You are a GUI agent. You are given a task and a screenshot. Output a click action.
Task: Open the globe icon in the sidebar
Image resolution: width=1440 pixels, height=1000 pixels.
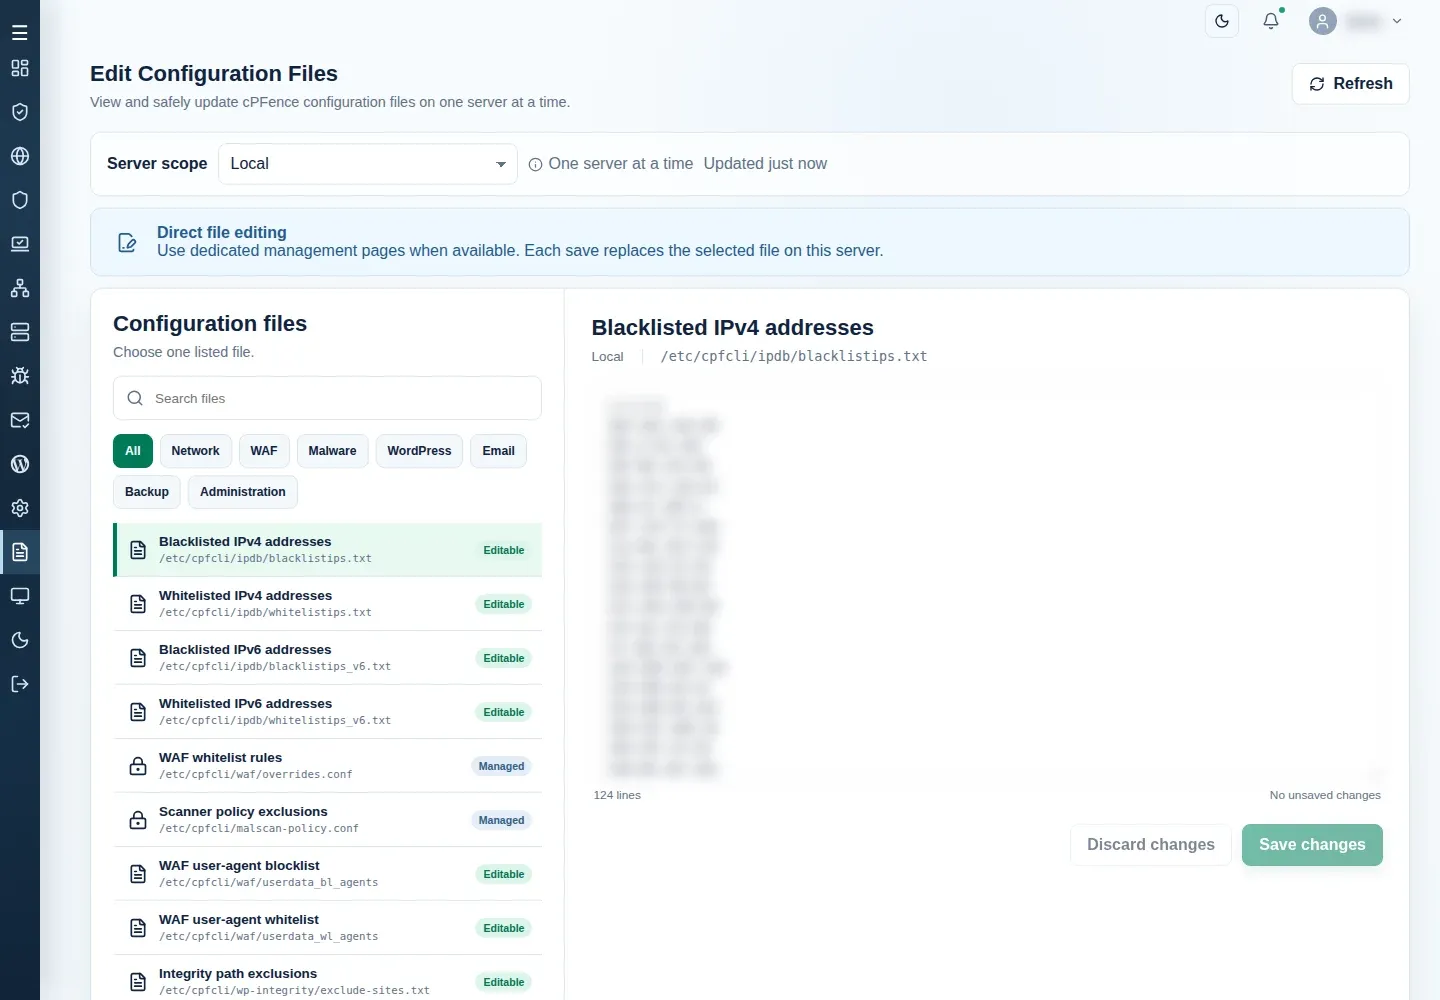coord(19,156)
